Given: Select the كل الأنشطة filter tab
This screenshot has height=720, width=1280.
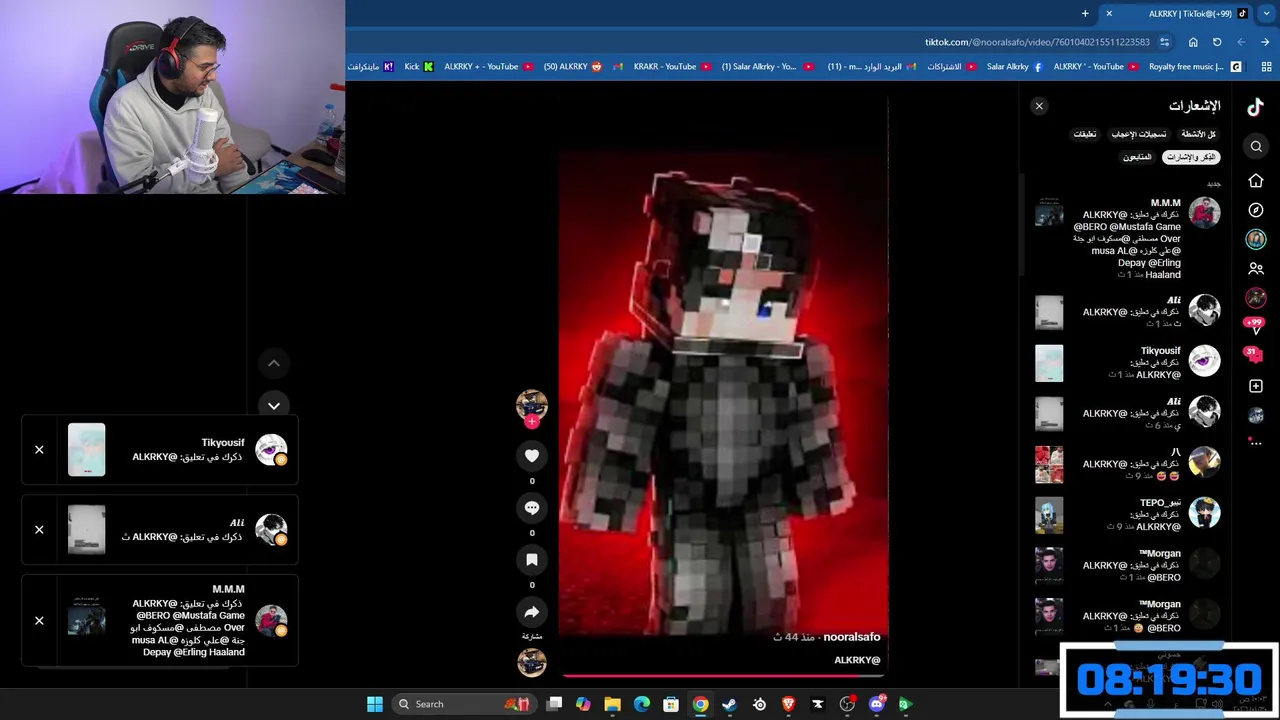Looking at the screenshot, I should [x=1198, y=134].
